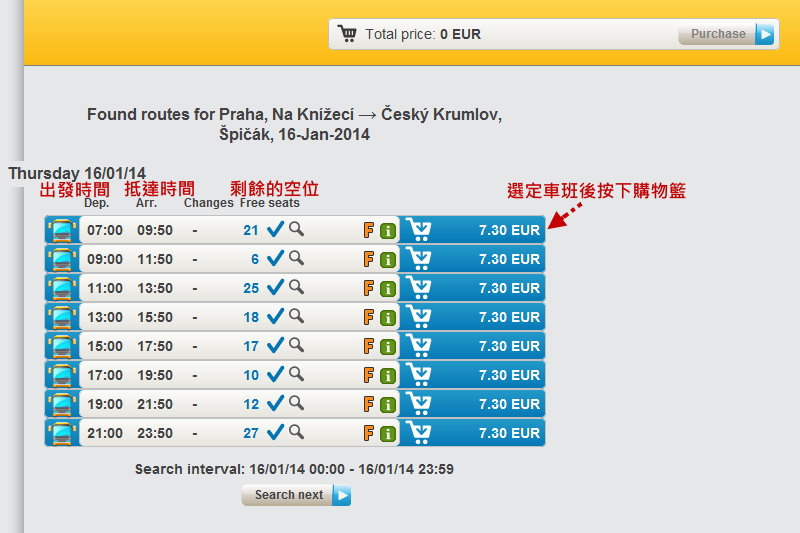Screen dimensions: 800x533
Task: Click the blue checkmark on 11:00 row
Action: [275, 287]
